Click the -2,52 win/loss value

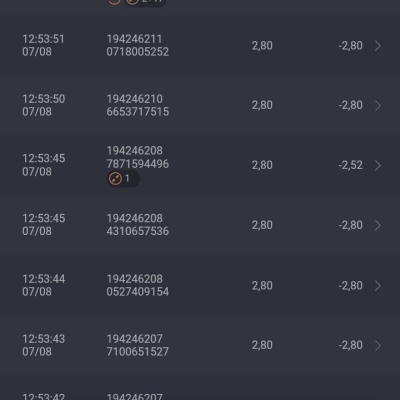pyautogui.click(x=350, y=165)
